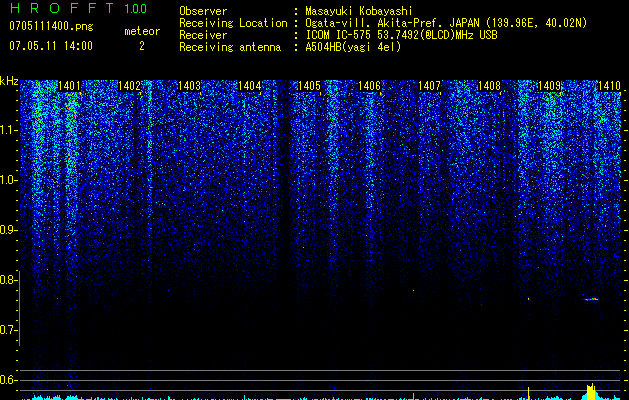Click the 1.0 frequency axis label
Screen dimensions: 629x400
[8, 180]
